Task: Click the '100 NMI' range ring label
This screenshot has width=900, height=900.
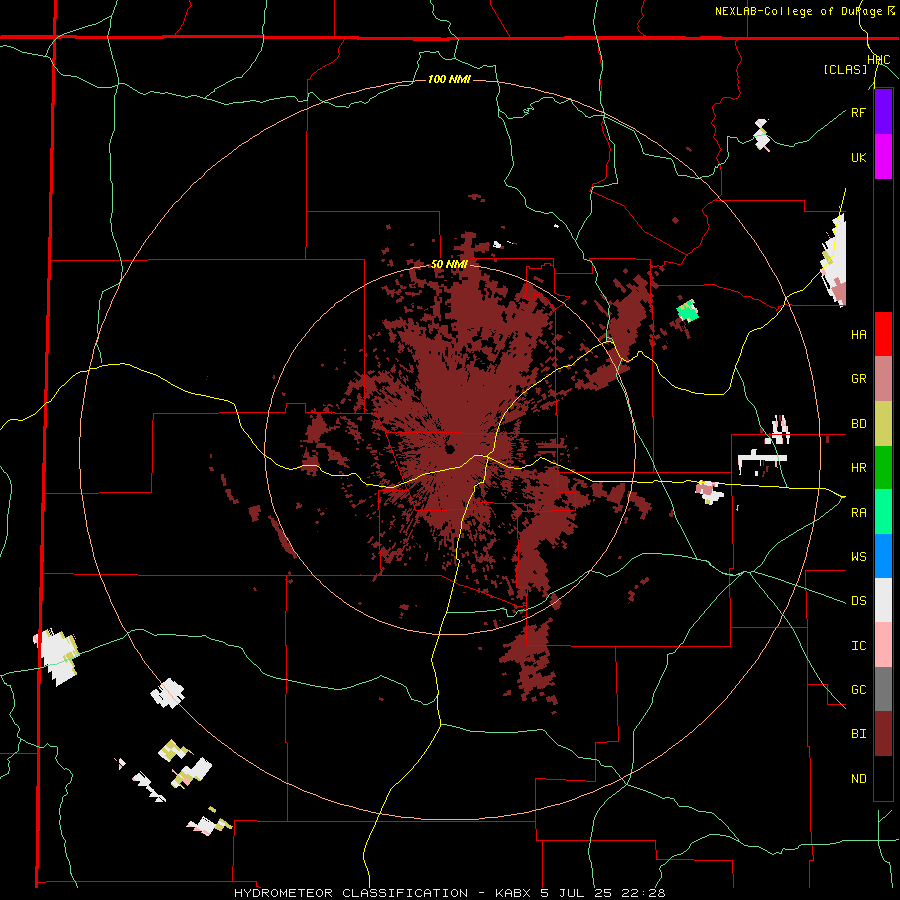Action: 449,79
